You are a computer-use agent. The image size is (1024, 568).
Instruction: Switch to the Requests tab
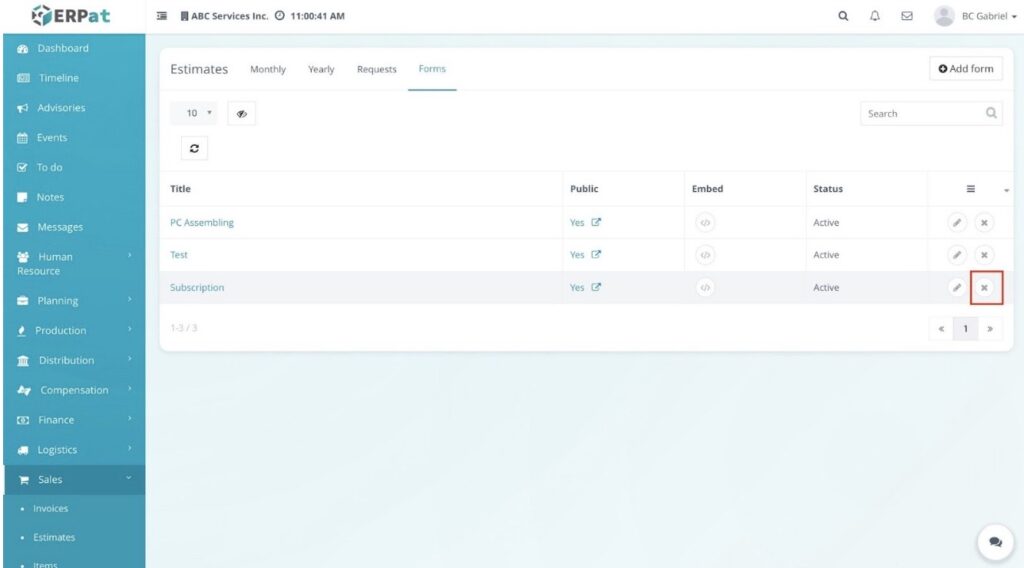click(x=376, y=70)
